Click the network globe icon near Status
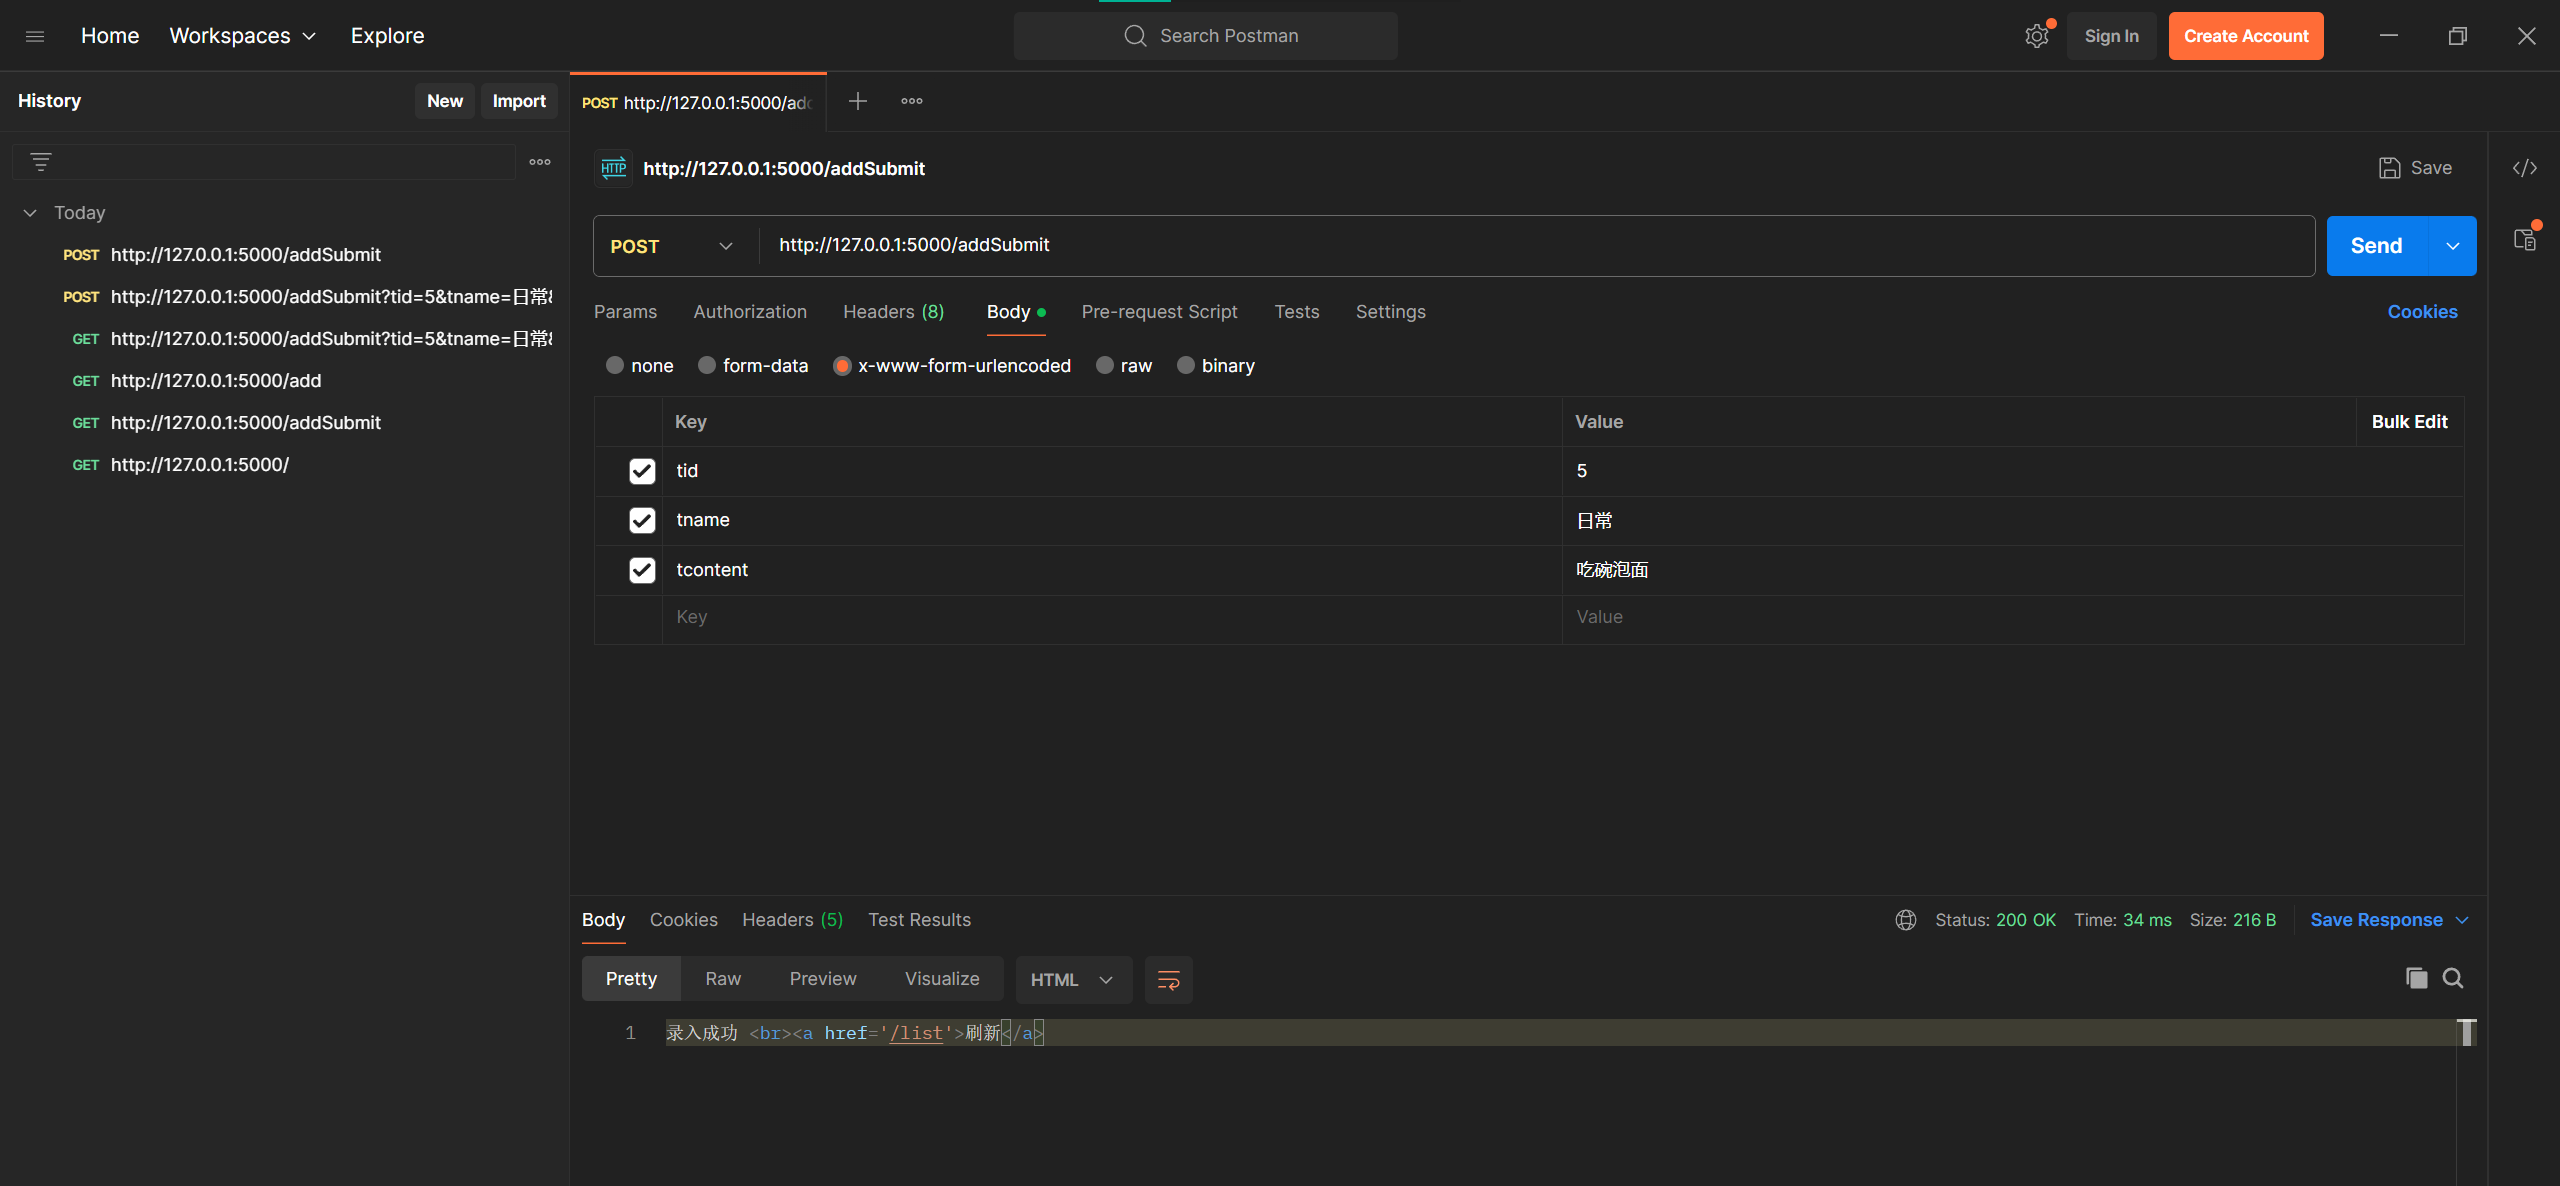The width and height of the screenshot is (2560, 1186). [x=1906, y=920]
